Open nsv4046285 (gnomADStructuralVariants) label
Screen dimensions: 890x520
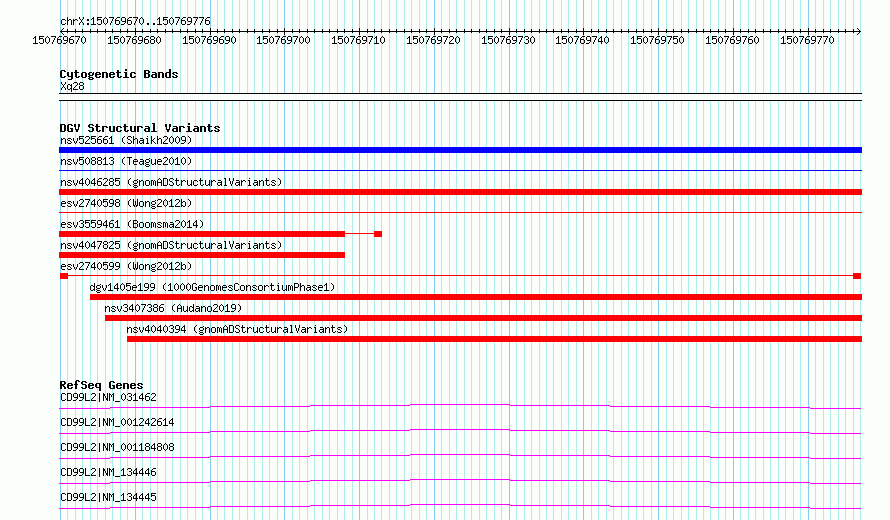(171, 182)
